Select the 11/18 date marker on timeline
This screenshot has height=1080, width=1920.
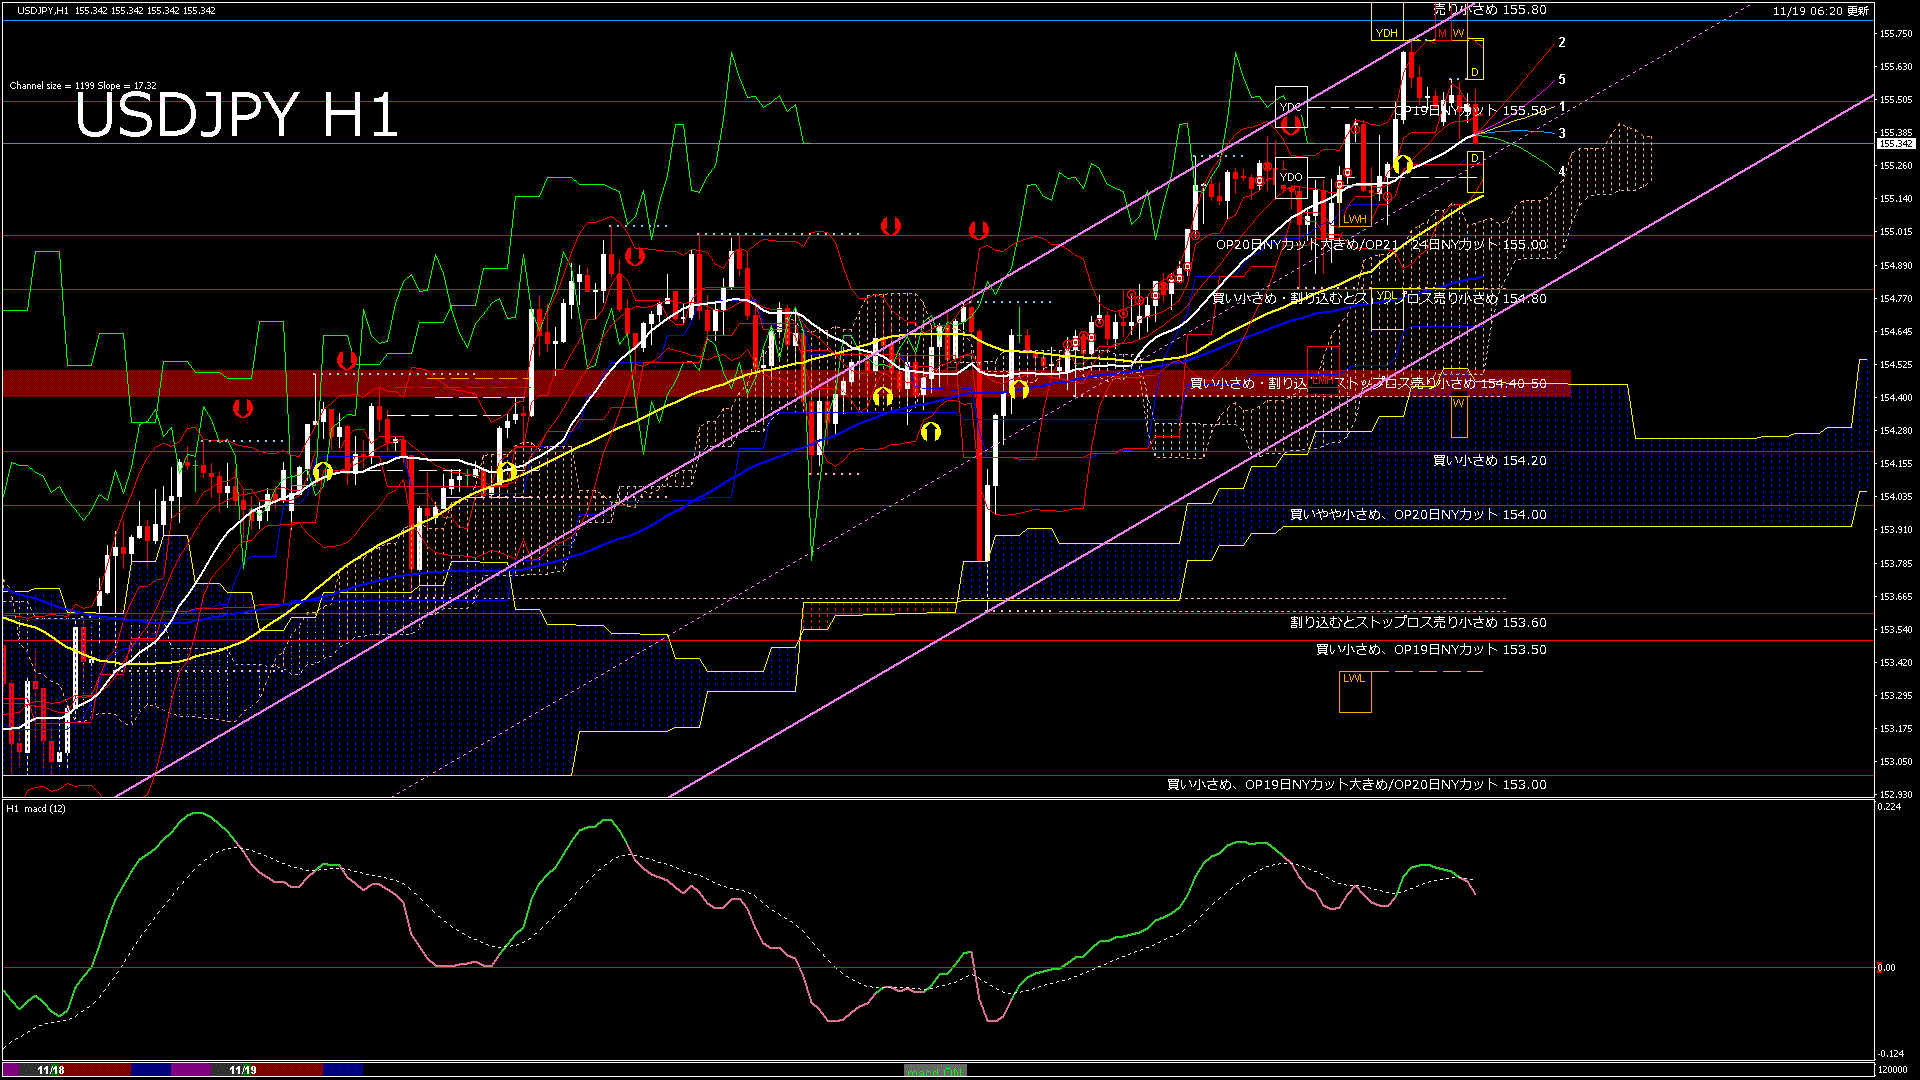51,1070
